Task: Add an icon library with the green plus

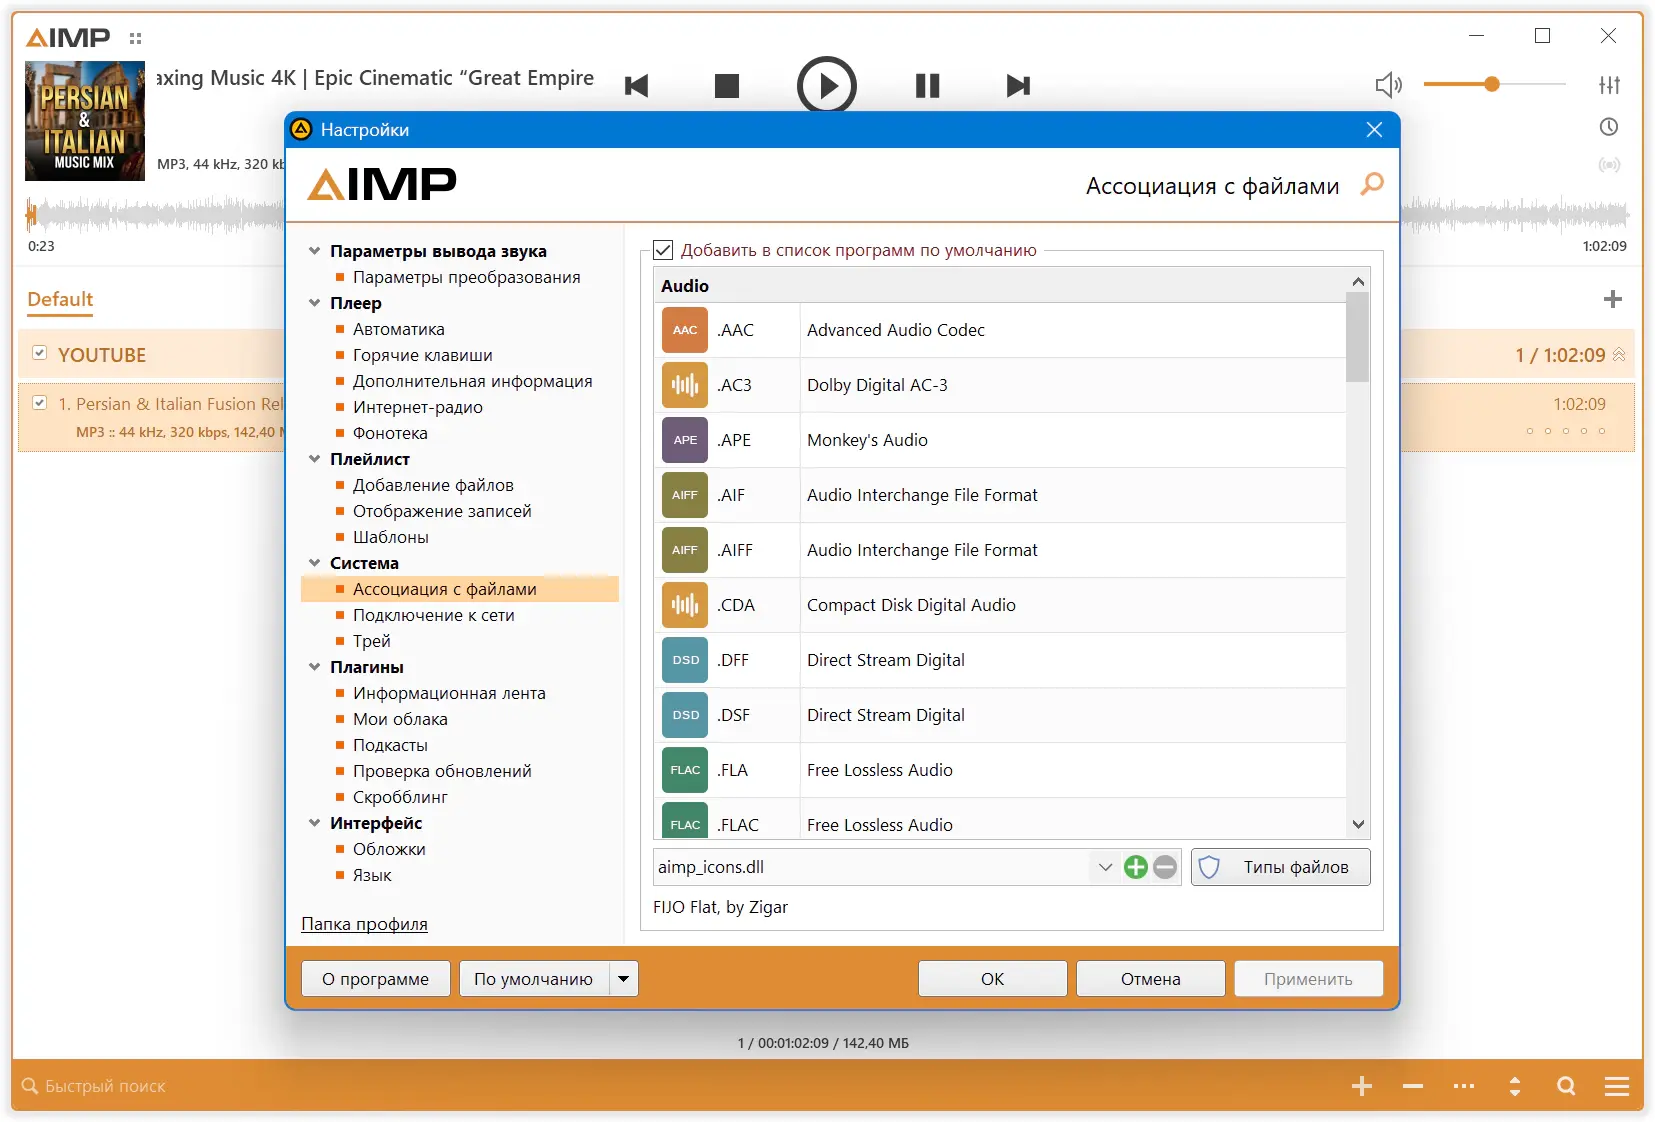Action: [x=1136, y=867]
